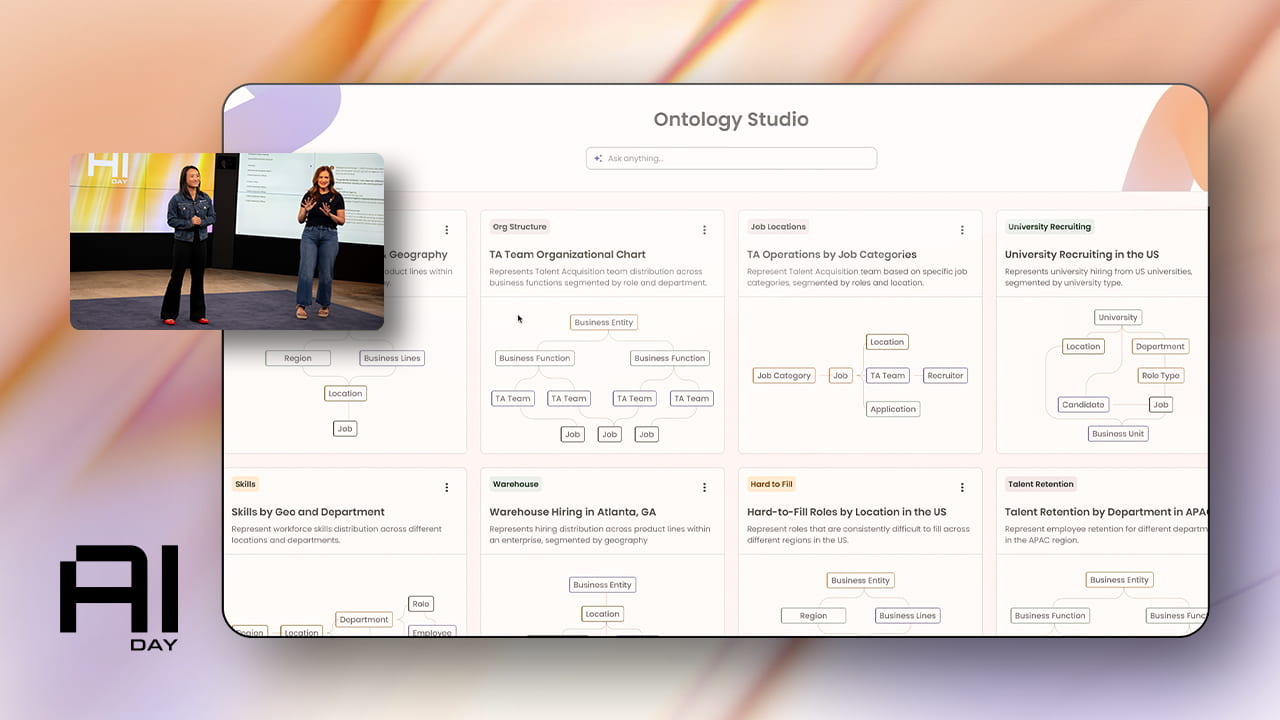Select the Department node in the University Recruiting diagram
1280x720 pixels.
1160,347
